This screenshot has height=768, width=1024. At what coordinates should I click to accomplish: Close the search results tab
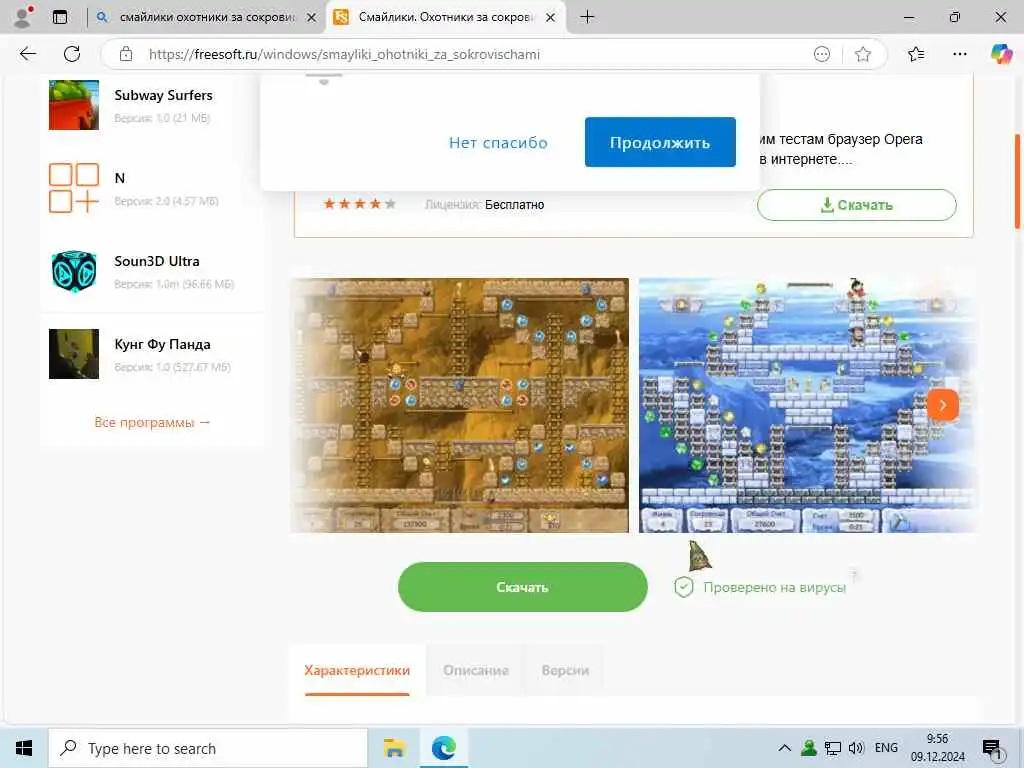[312, 18]
